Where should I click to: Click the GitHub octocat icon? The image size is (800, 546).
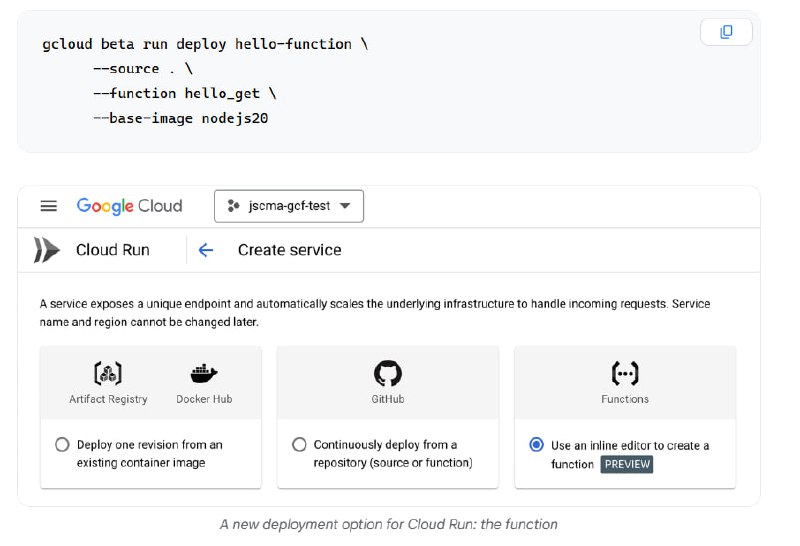click(x=388, y=374)
